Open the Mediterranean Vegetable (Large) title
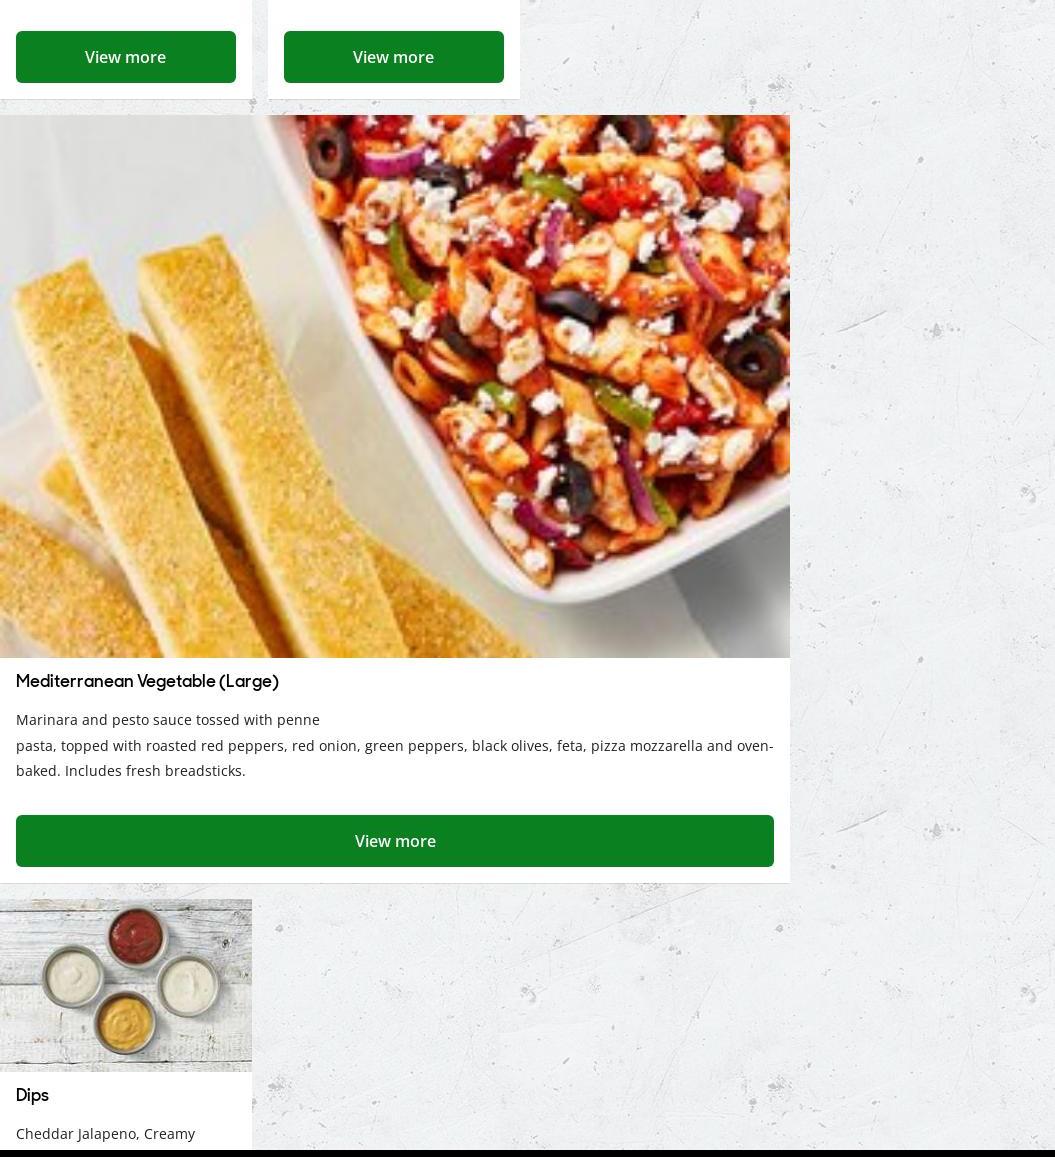This screenshot has width=1055, height=1157. 147,681
